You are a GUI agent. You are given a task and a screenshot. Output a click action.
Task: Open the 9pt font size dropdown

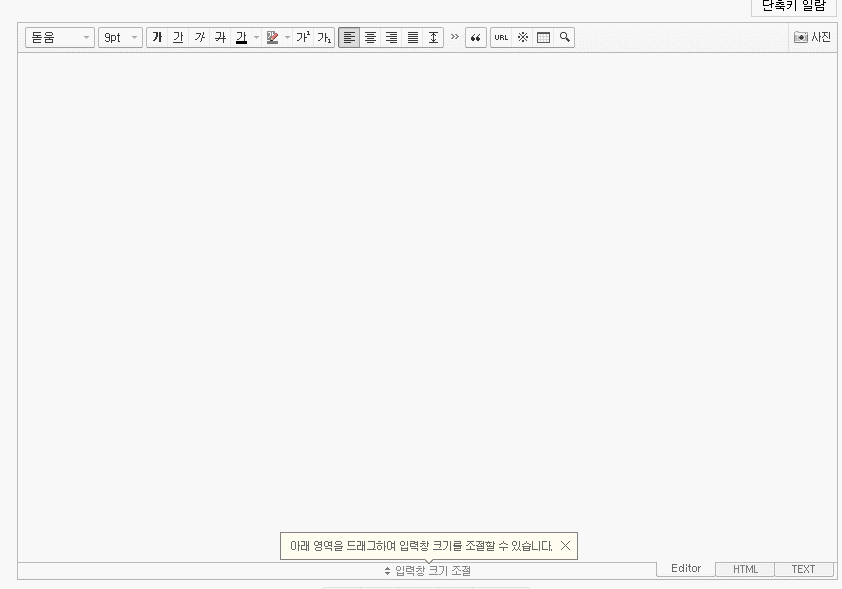pos(119,37)
